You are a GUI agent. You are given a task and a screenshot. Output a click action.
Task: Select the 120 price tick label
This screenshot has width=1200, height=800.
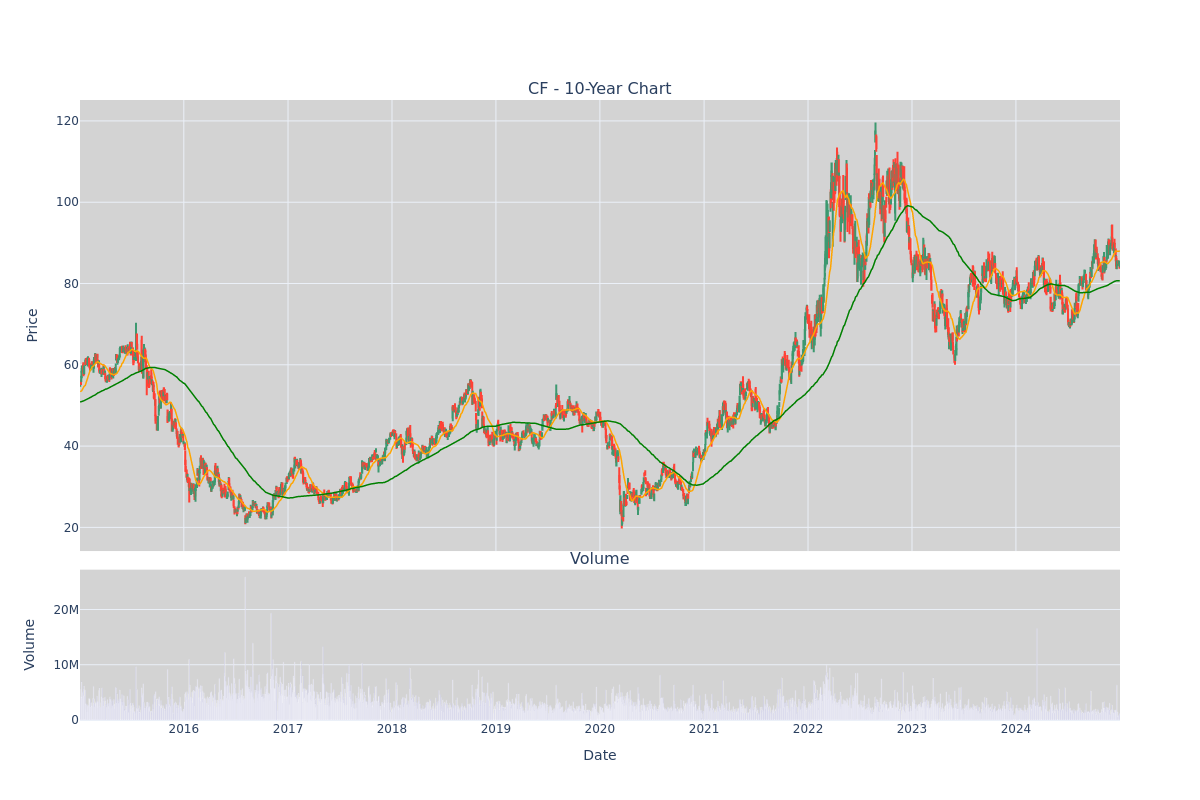(67, 121)
